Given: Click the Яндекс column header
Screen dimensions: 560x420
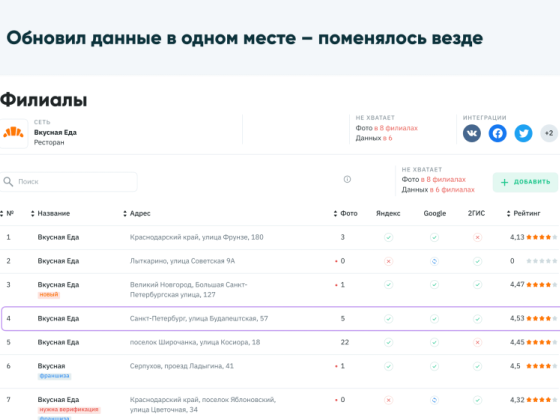Looking at the screenshot, I should point(388,214).
